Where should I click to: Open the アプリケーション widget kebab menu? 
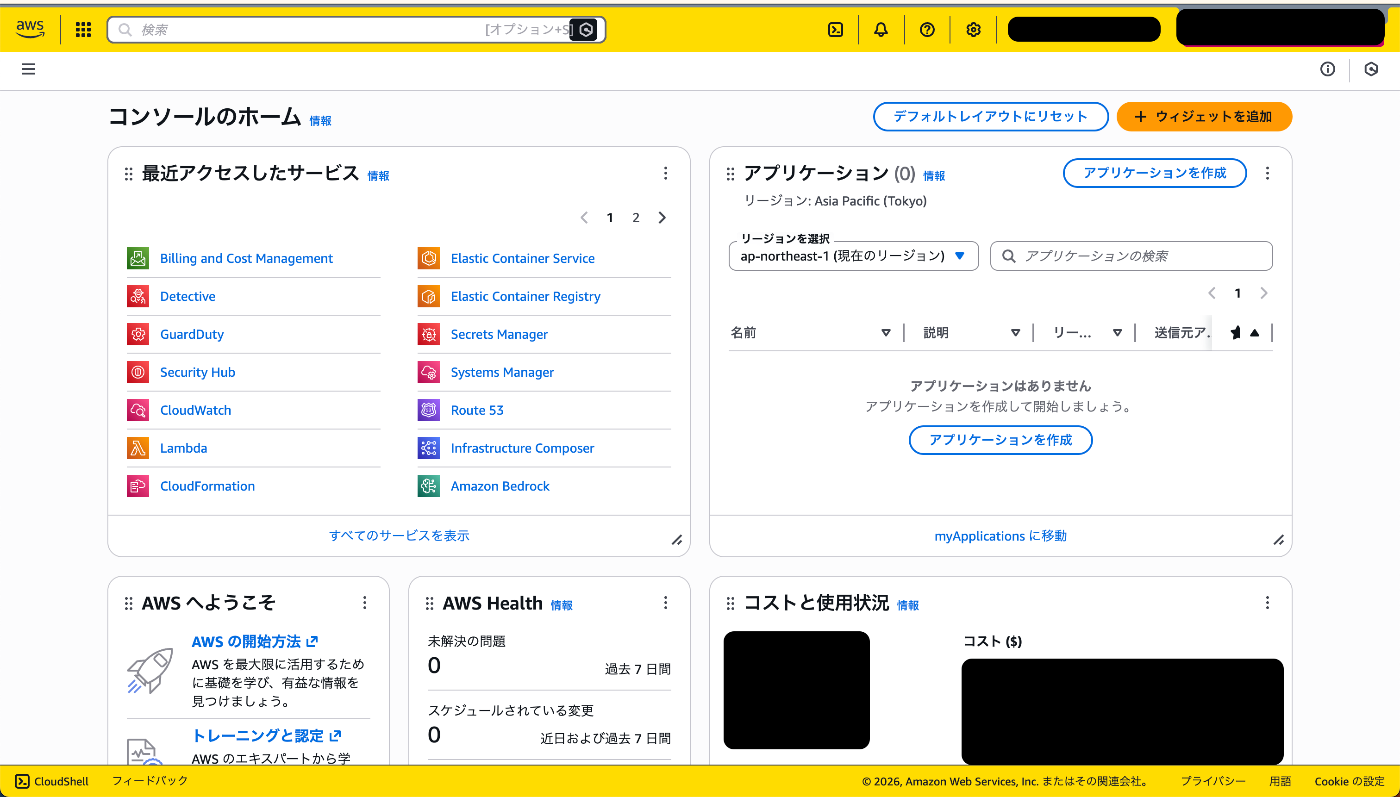pyautogui.click(x=1267, y=173)
